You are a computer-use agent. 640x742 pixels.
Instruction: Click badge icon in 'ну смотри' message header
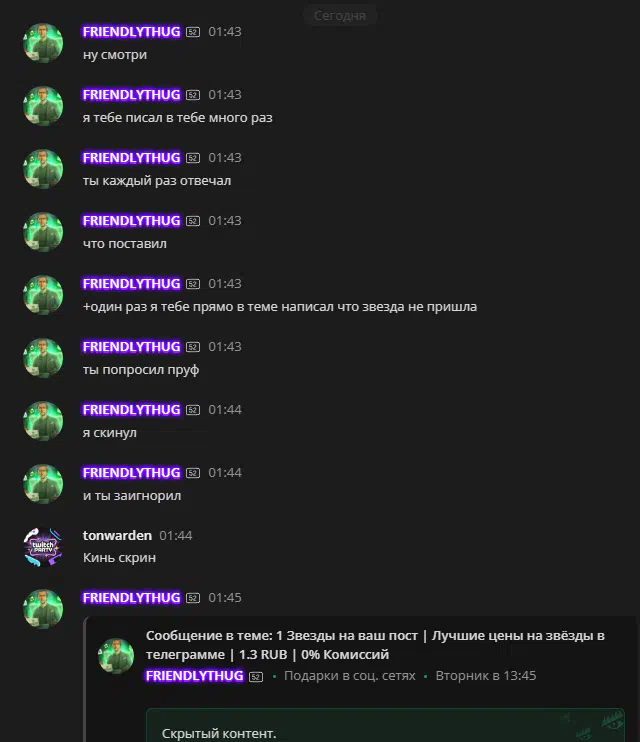(x=193, y=32)
